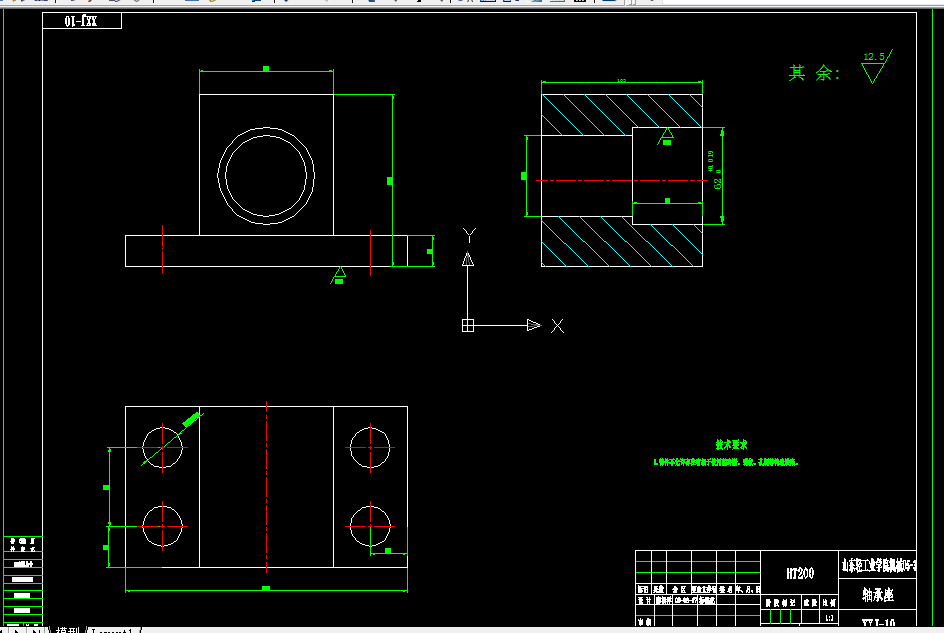The width and height of the screenshot is (944, 633).
Task: Click the UCS Y axis arrowhead
Action: pos(468,259)
